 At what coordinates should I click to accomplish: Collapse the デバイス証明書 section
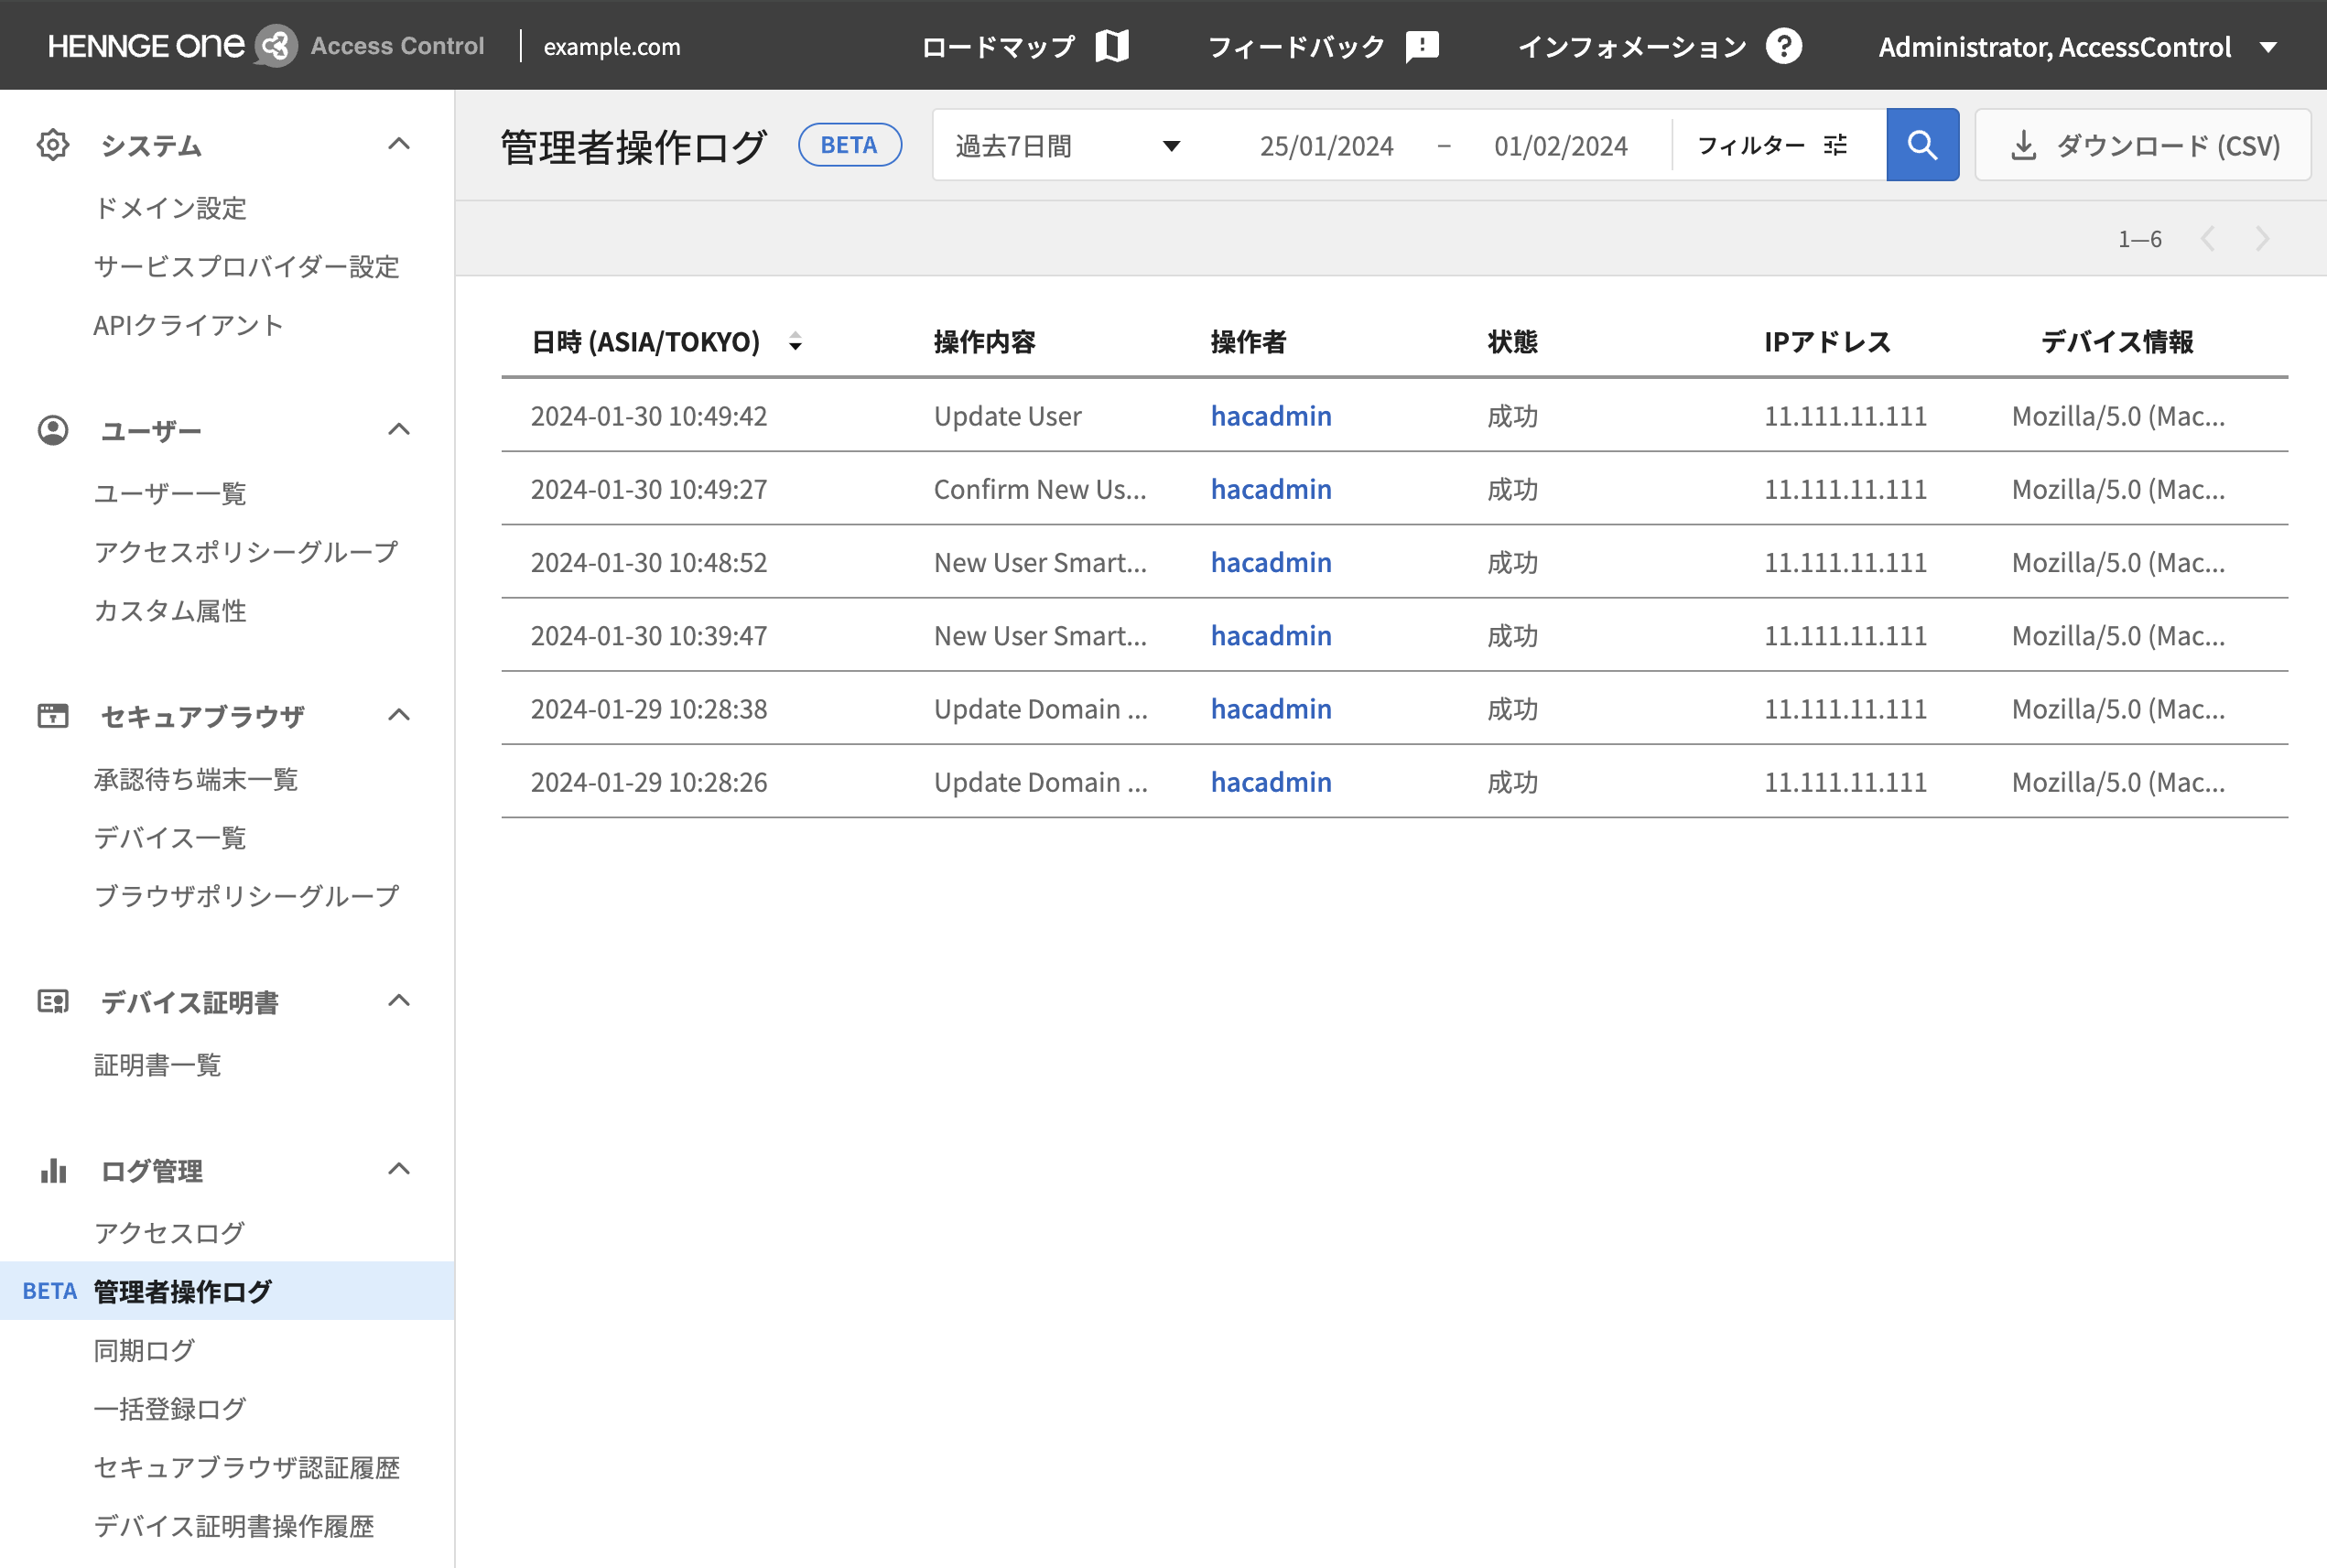(x=399, y=1000)
